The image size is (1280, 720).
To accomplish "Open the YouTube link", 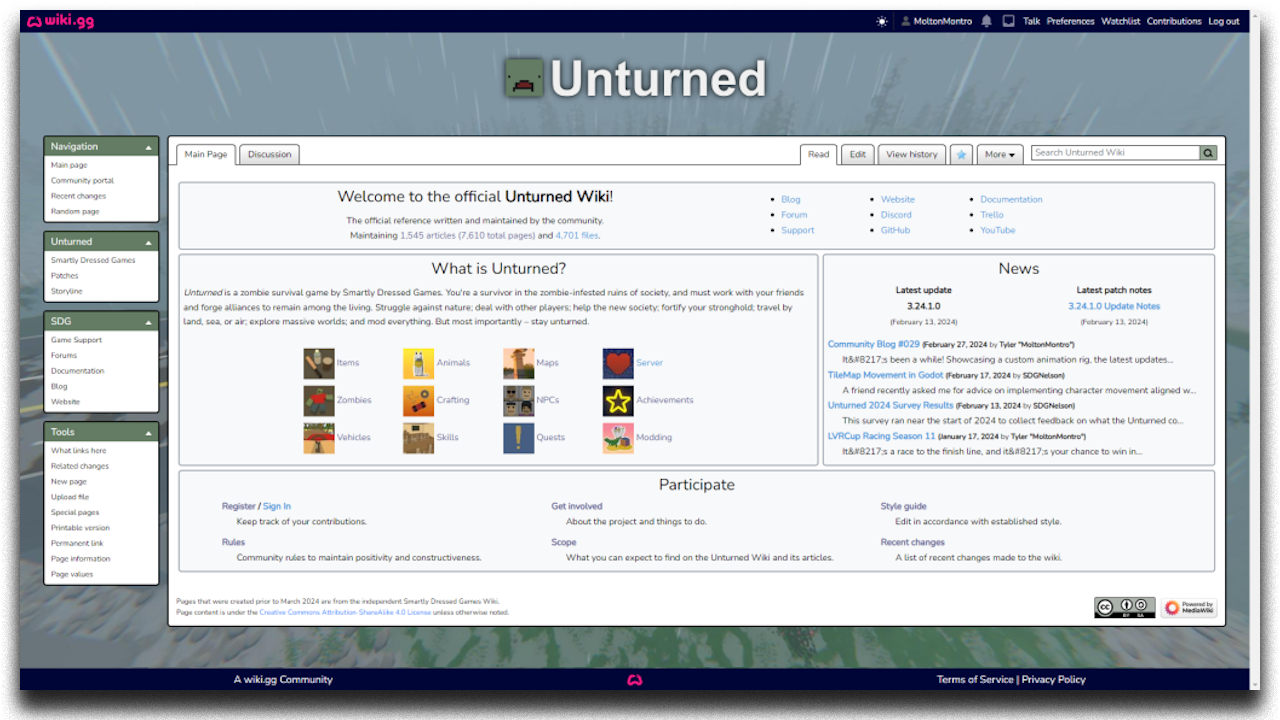I will 997,230.
